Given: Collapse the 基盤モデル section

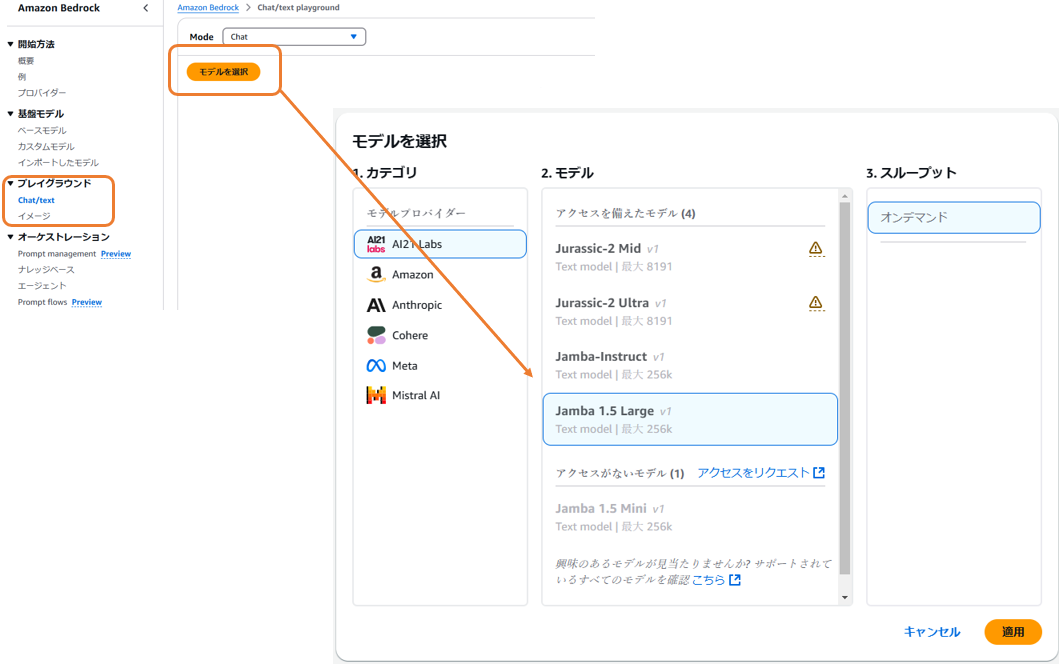Looking at the screenshot, I should pos(10,114).
